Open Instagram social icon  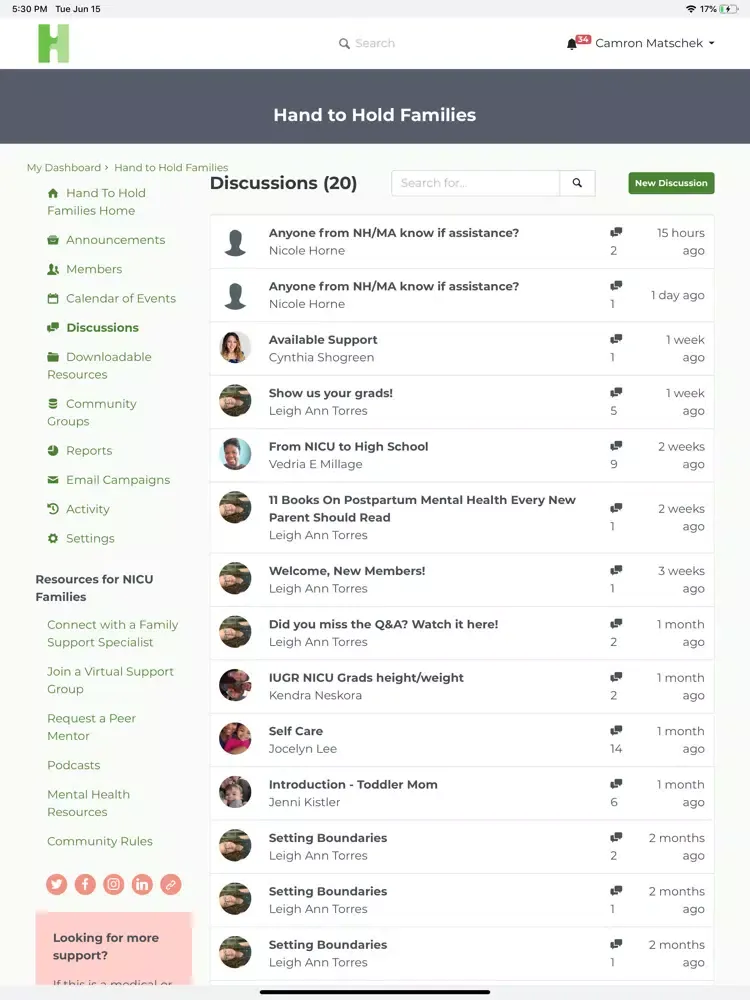114,885
